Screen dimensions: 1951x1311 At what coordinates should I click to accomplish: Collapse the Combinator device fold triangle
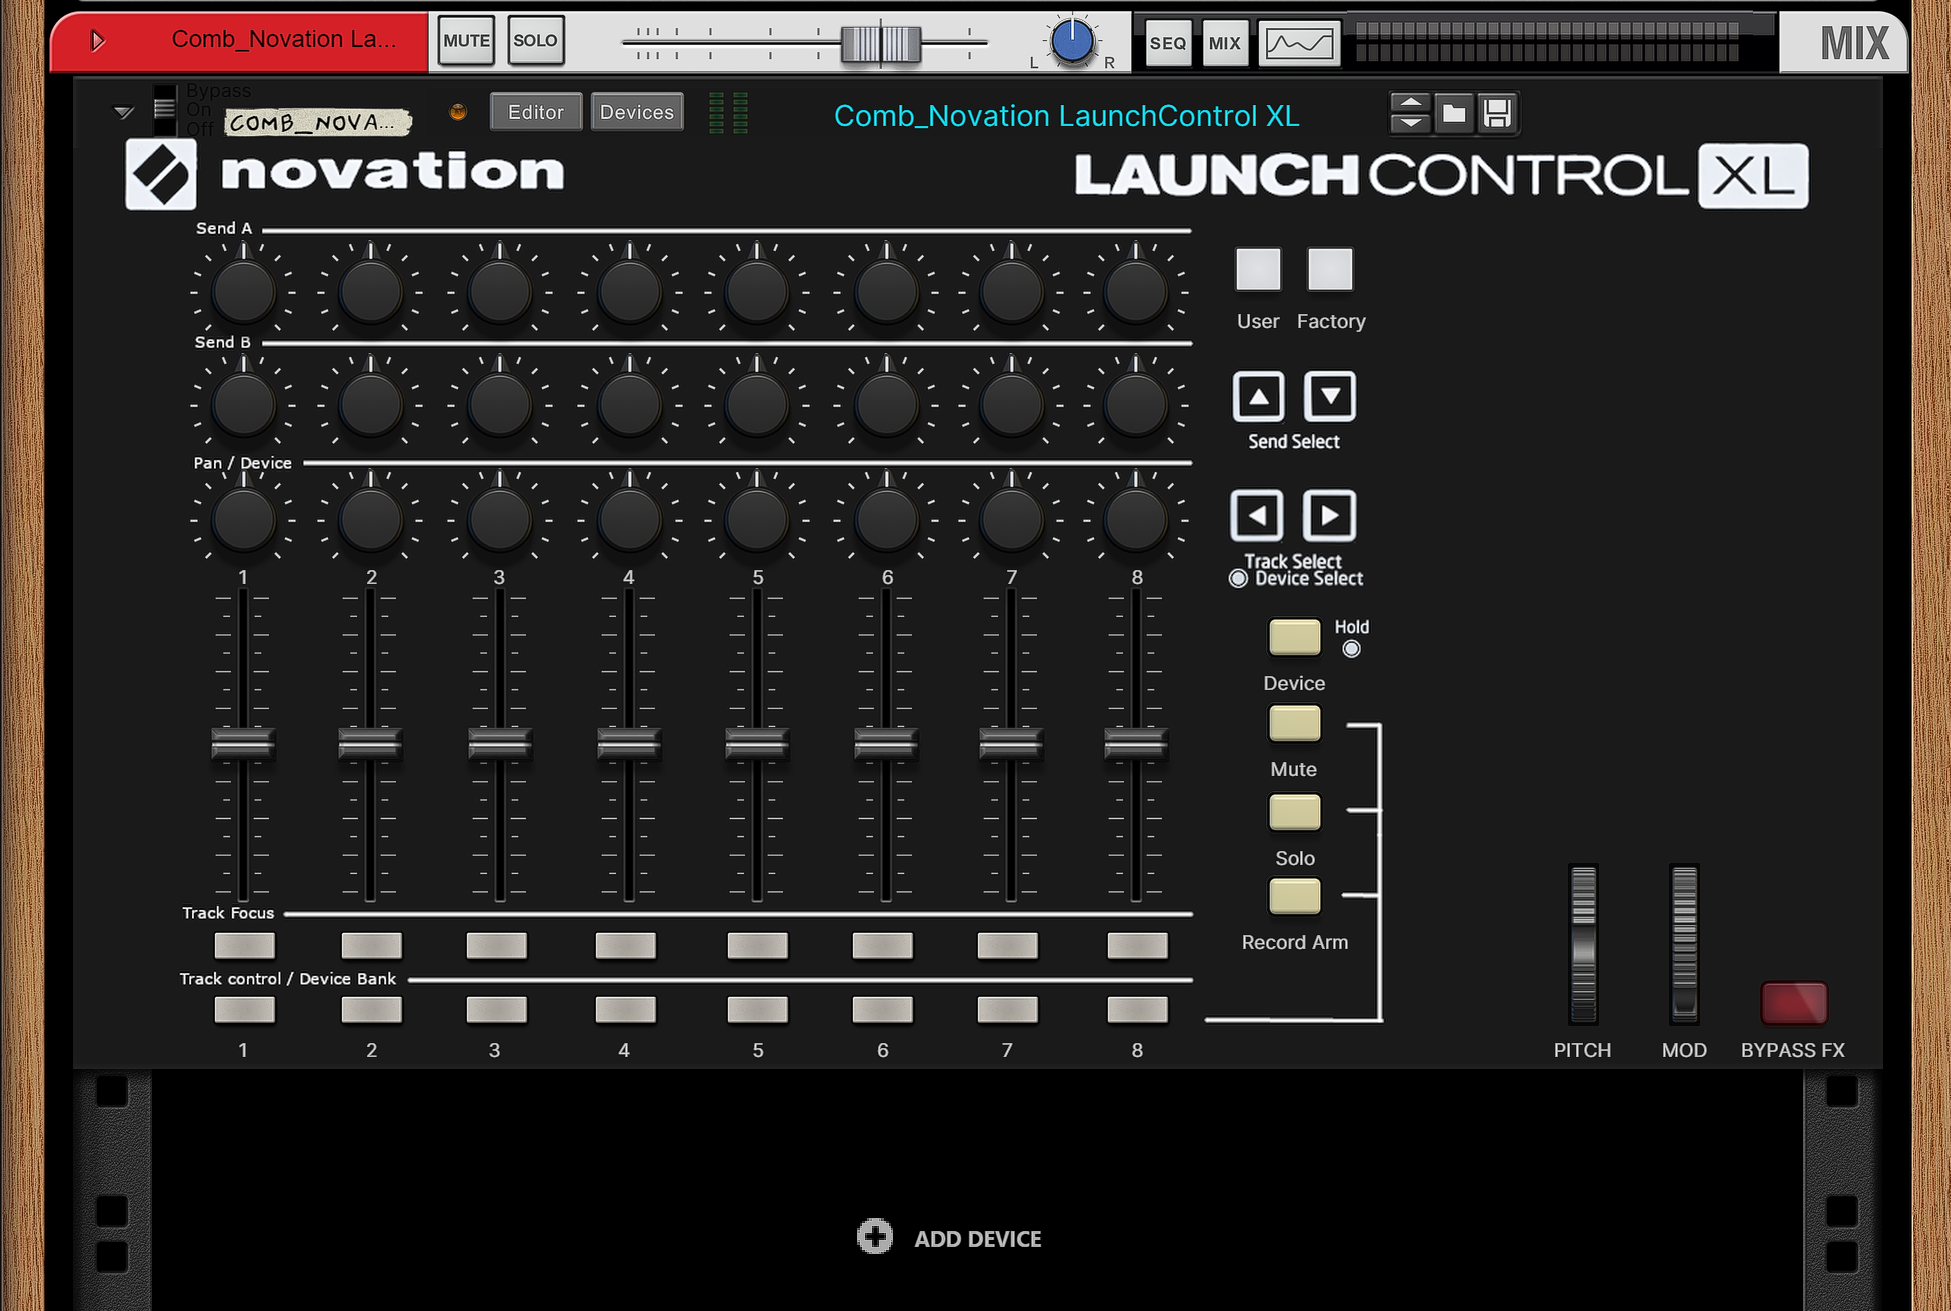123,112
